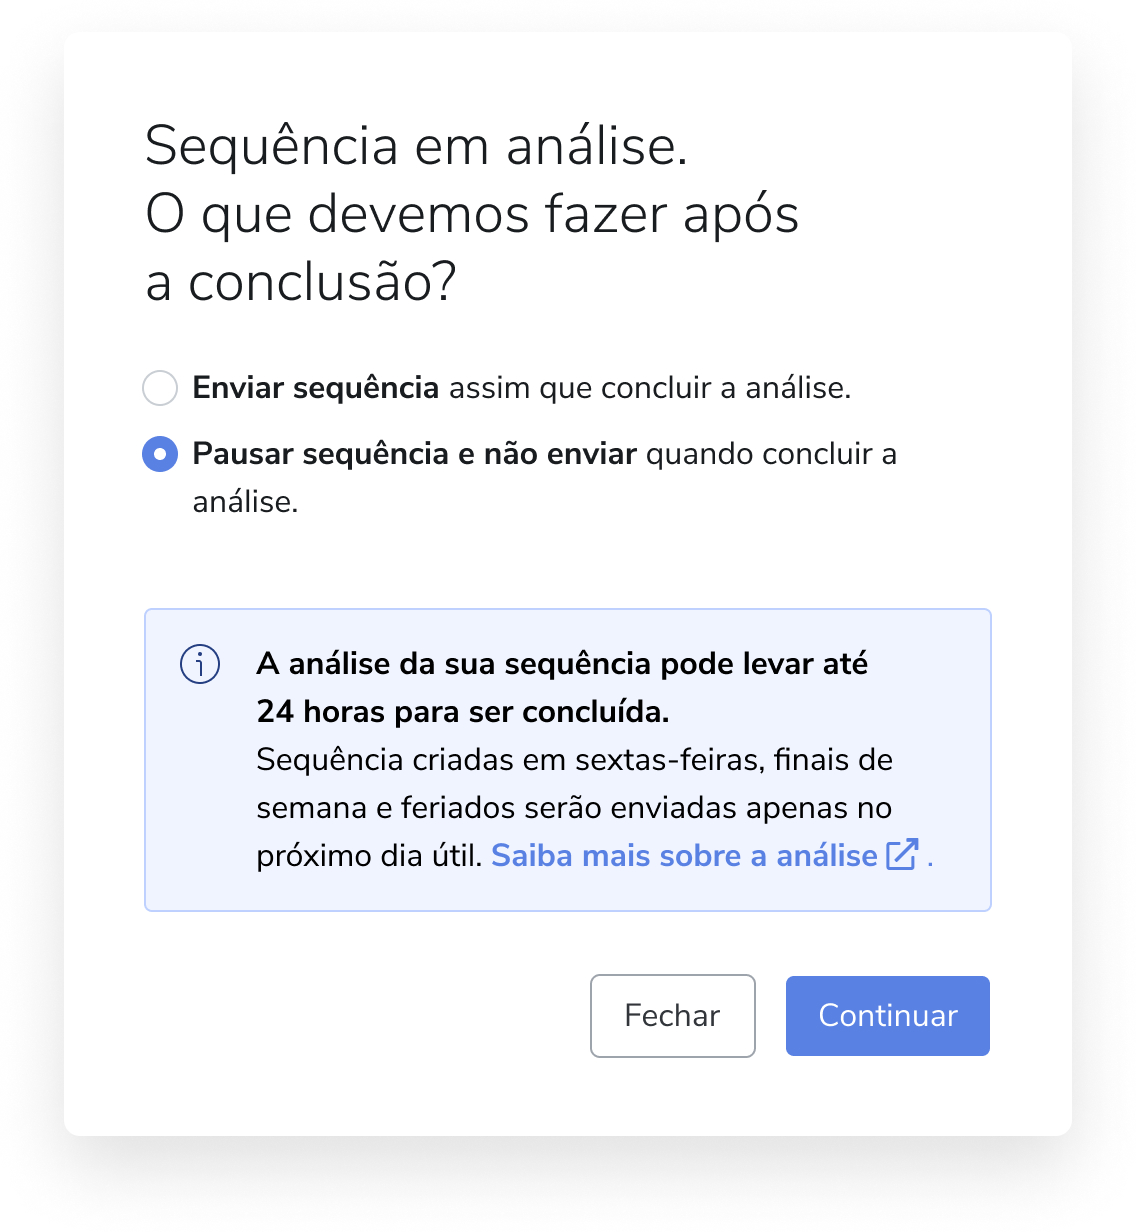Click the "assim que concluir a análise." text
1136x1232 pixels.
tap(650, 388)
